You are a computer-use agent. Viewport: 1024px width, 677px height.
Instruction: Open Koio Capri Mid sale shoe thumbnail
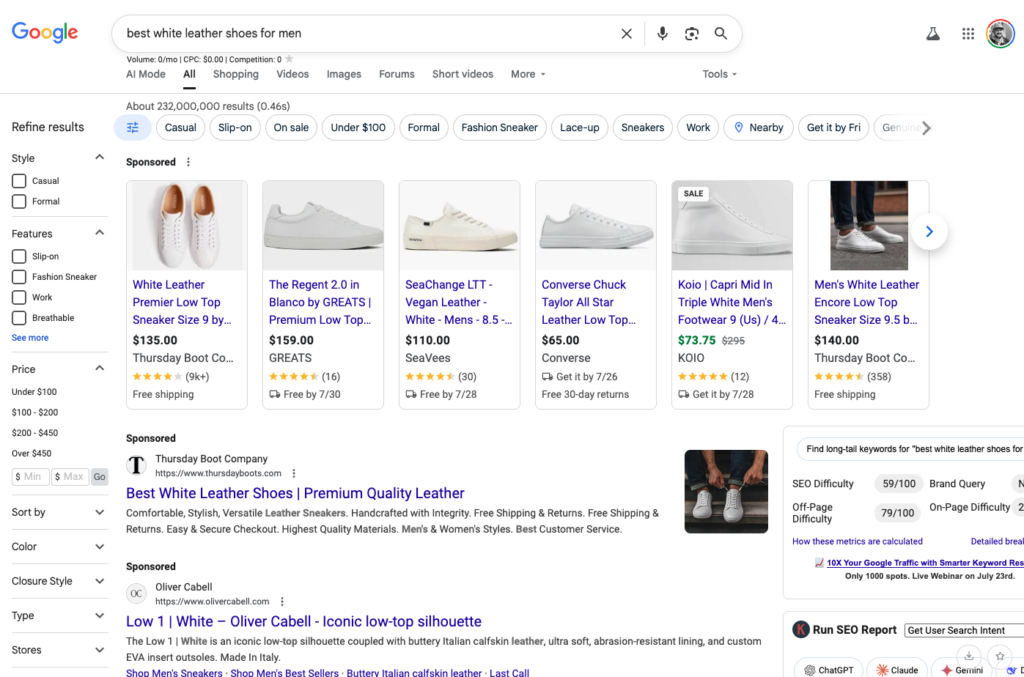click(732, 225)
